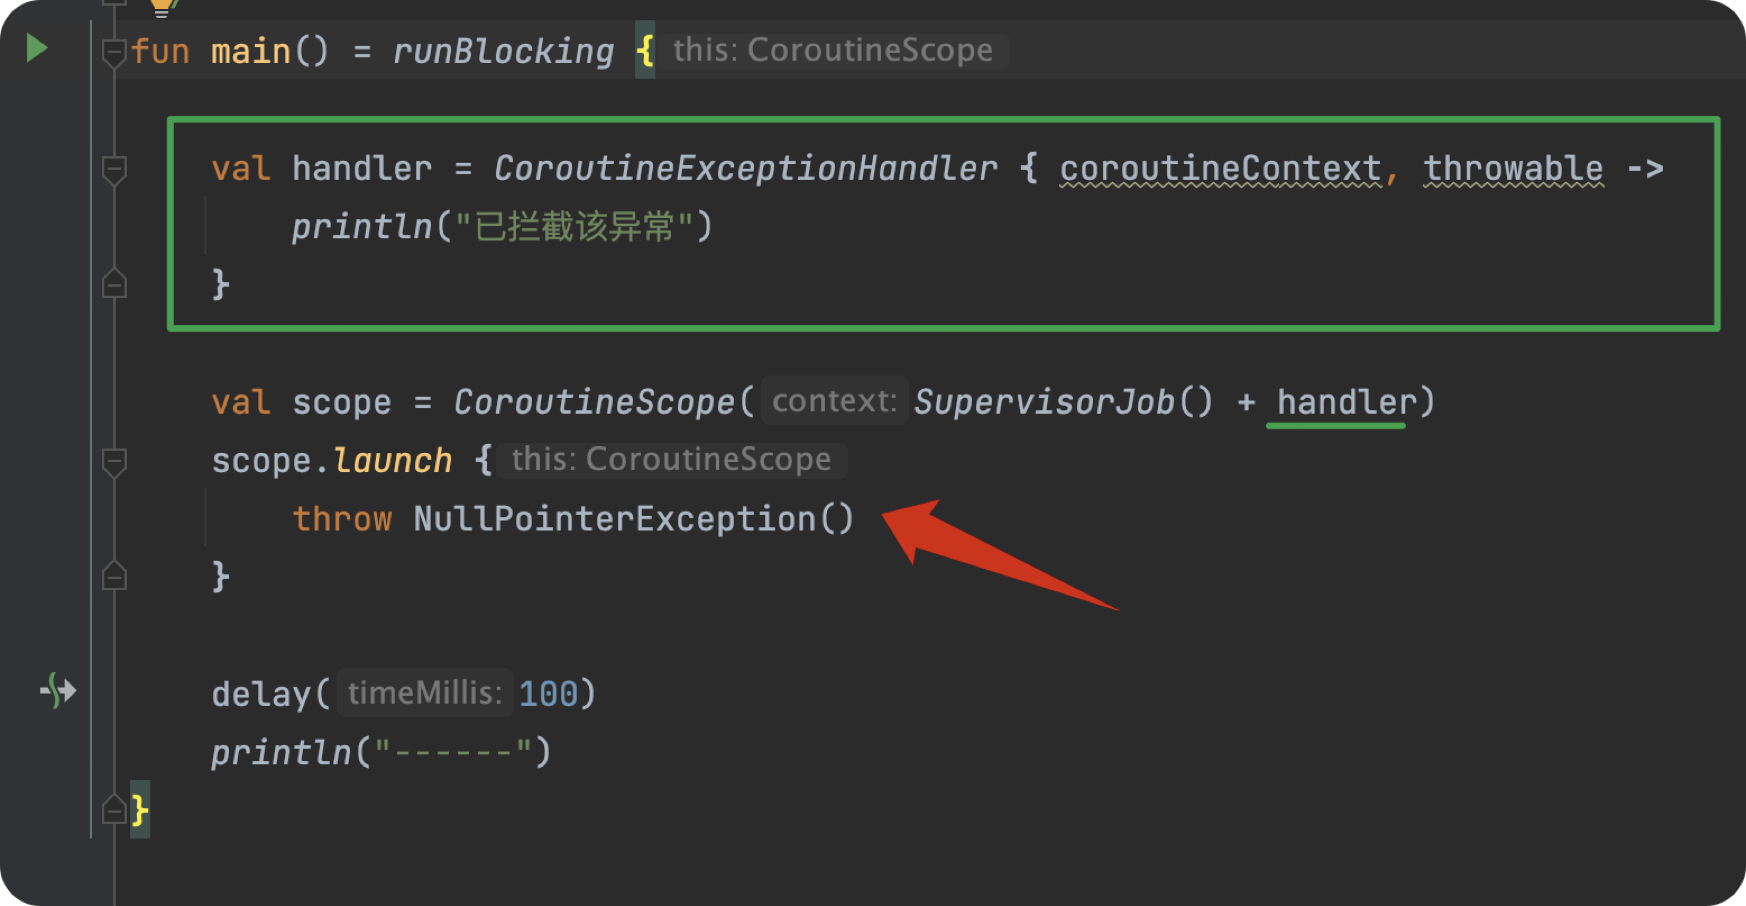1746x906 pixels.
Task: Collapse the scope.launch block fold marker
Action: click(x=114, y=462)
